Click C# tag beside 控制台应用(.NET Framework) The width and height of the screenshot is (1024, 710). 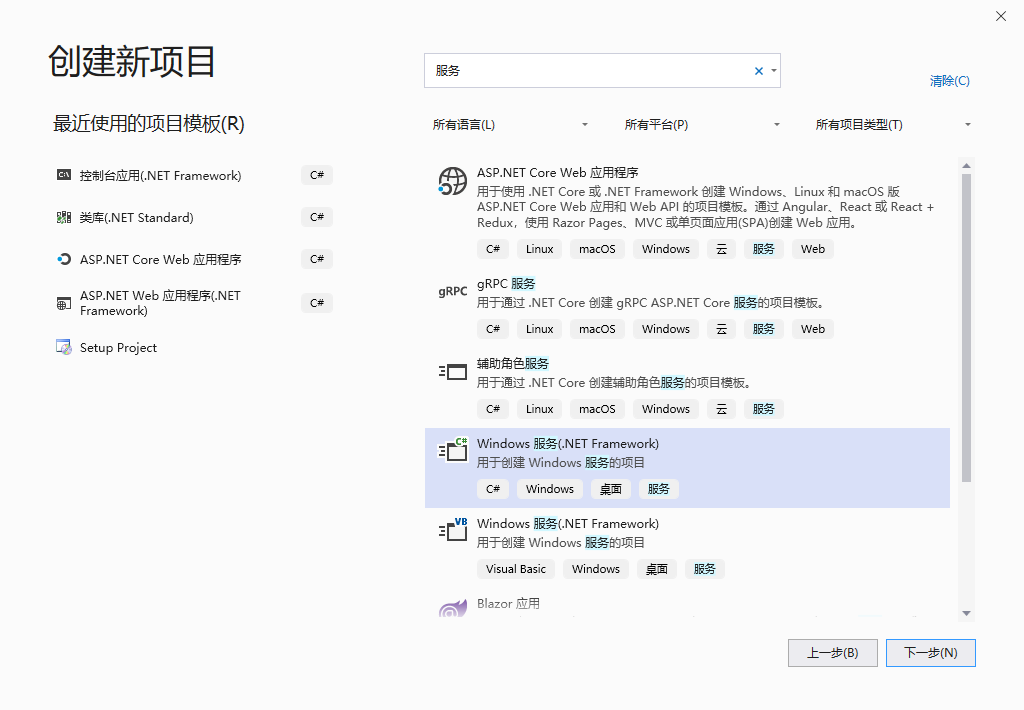[317, 175]
